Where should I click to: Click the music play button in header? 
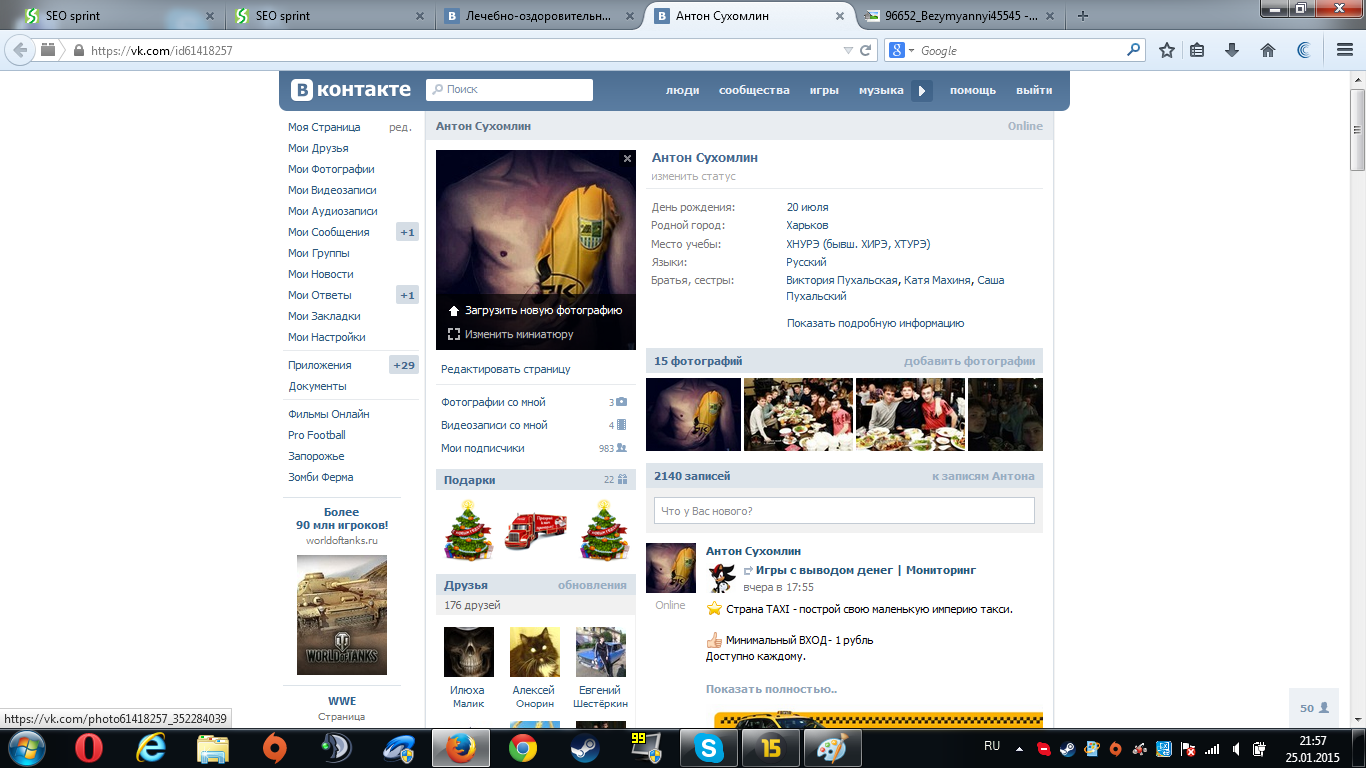click(x=922, y=90)
